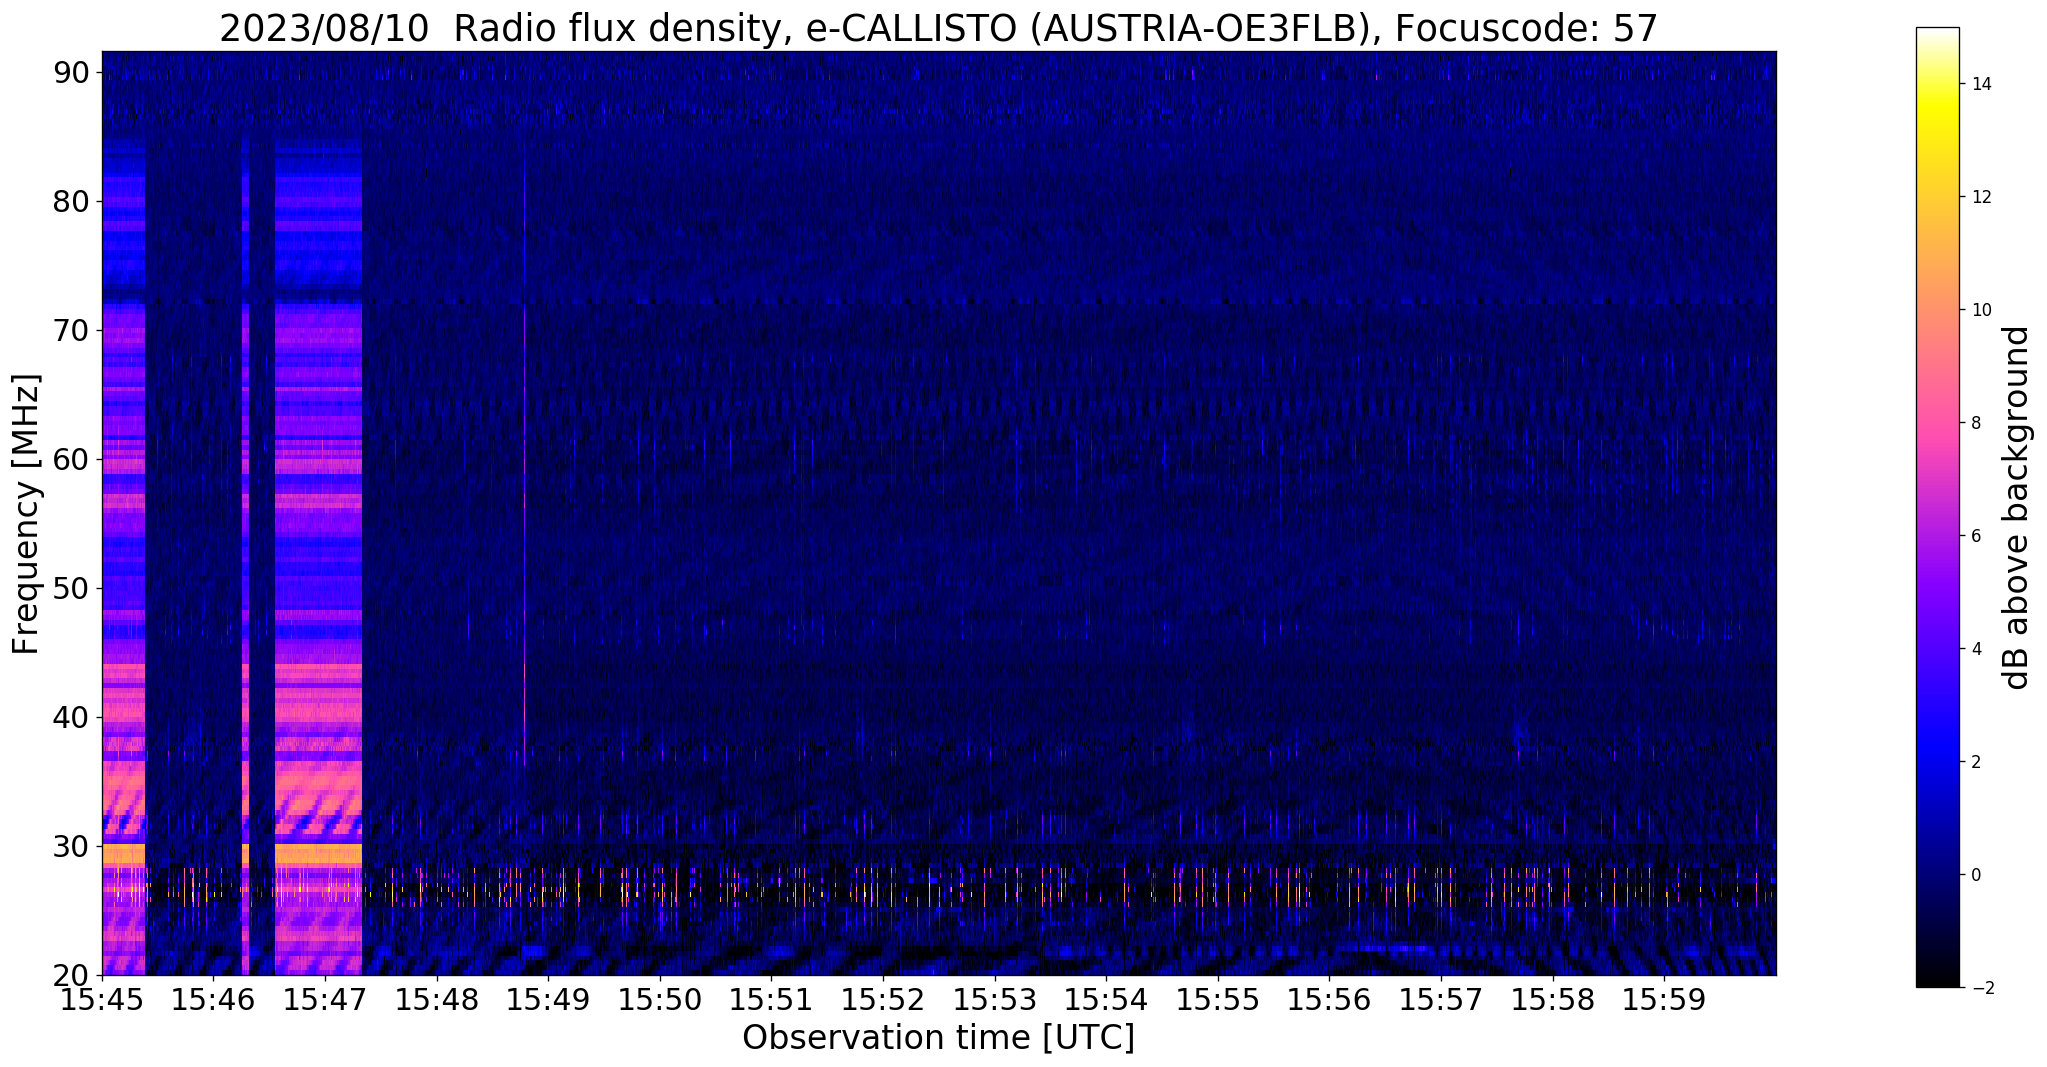Image resolution: width=2047 pixels, height=1067 pixels.
Task: Click the 15:53 time tick label
Action: click(x=995, y=1000)
